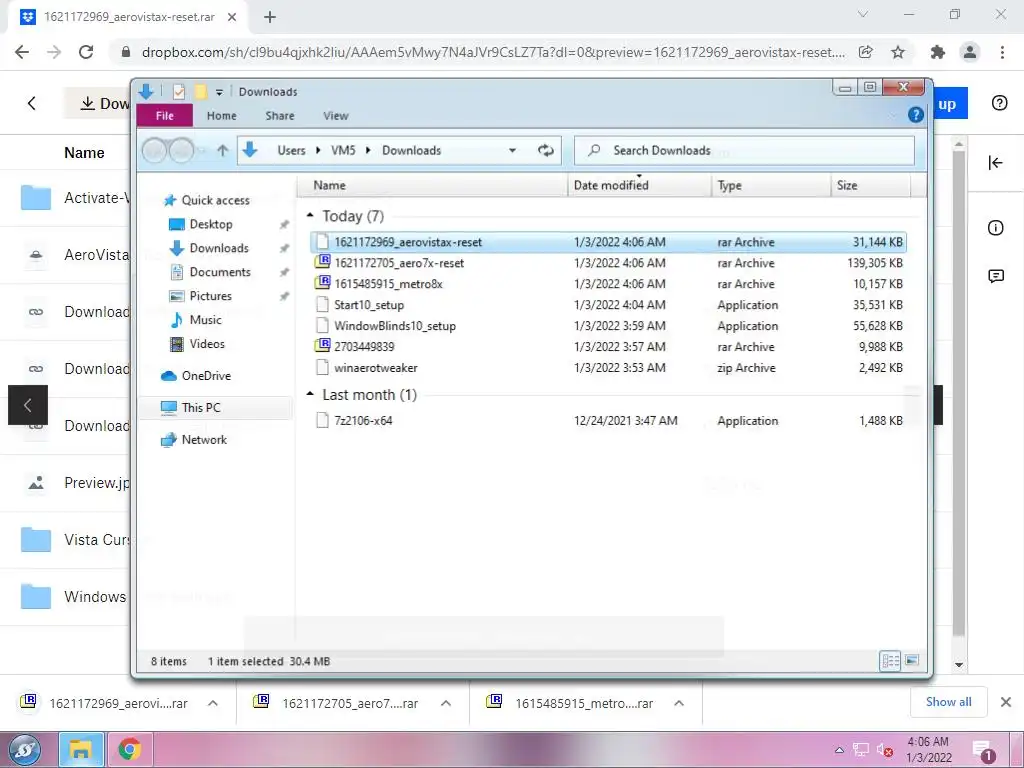The image size is (1024, 768).
Task: Open Dropbox info panel icon
Action: click(995, 227)
